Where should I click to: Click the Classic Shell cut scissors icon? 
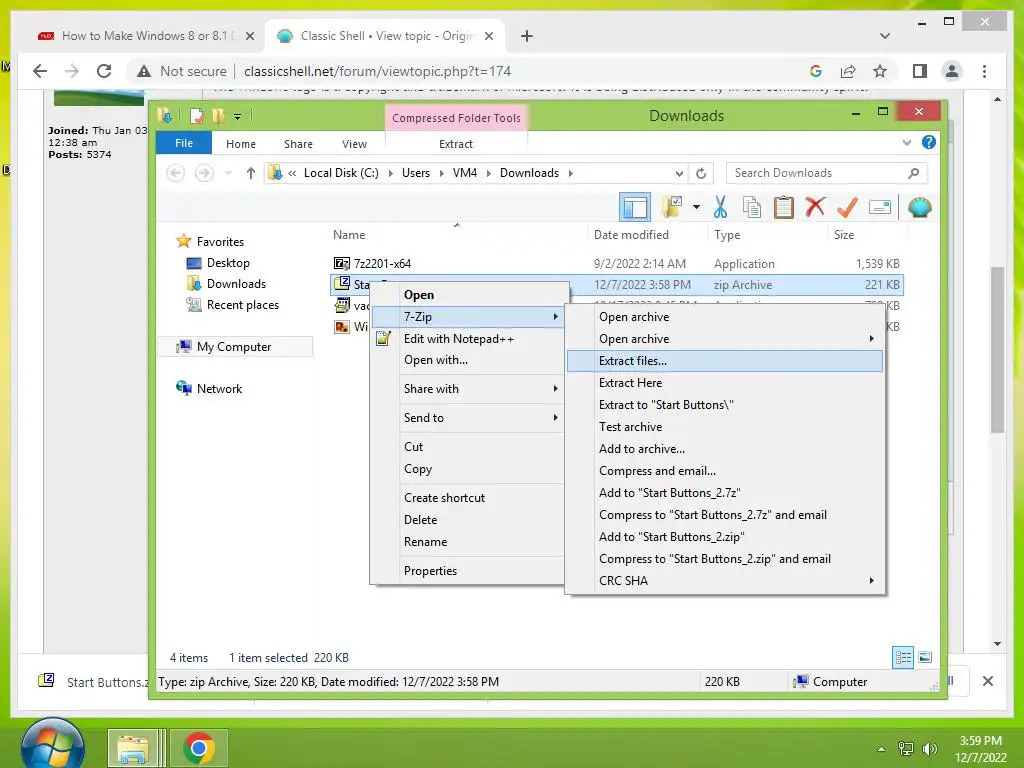(x=720, y=208)
